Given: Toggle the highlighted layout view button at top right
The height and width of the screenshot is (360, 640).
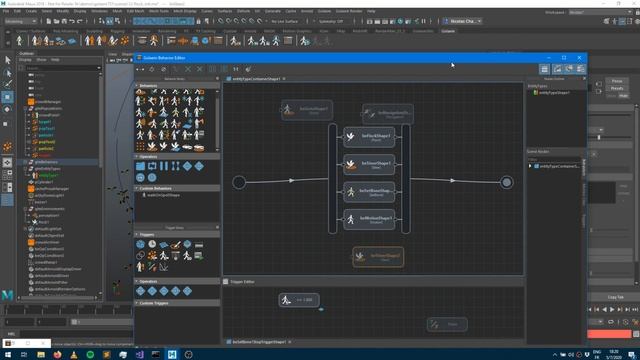Looking at the screenshot, I should point(544,69).
